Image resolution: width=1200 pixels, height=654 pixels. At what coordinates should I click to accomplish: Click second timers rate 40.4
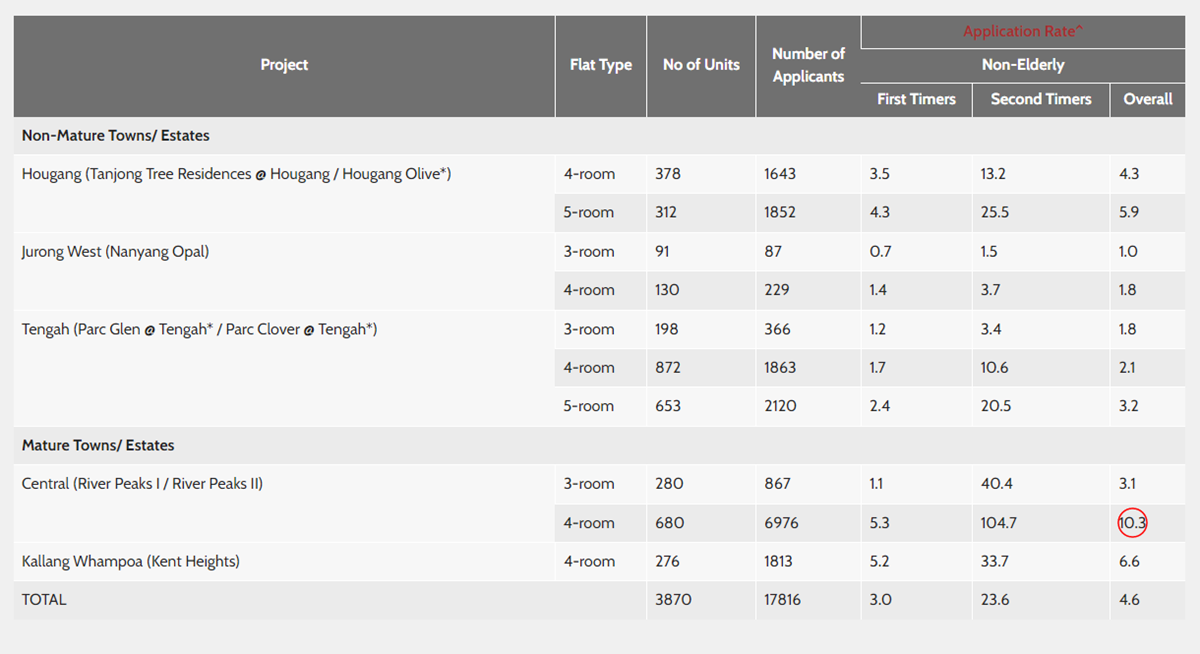pos(996,484)
